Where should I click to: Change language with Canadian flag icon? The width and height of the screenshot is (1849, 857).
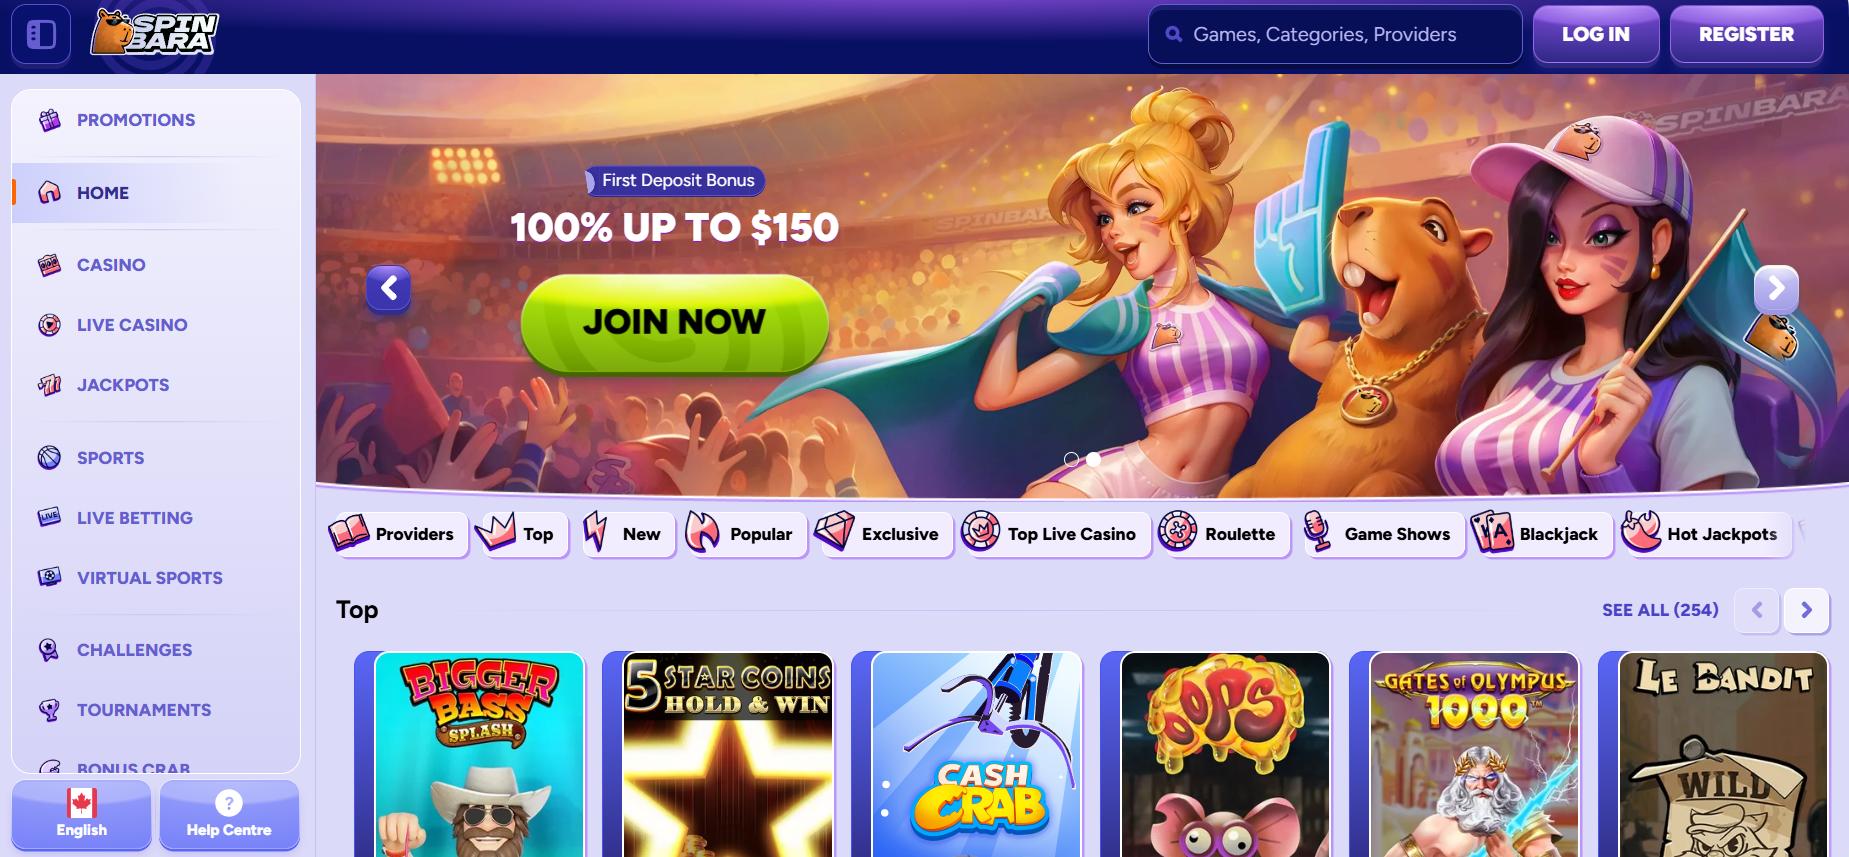click(82, 803)
